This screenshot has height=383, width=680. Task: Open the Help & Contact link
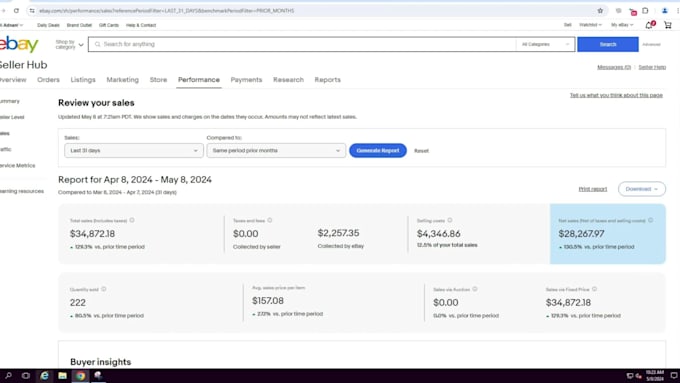pos(141,25)
